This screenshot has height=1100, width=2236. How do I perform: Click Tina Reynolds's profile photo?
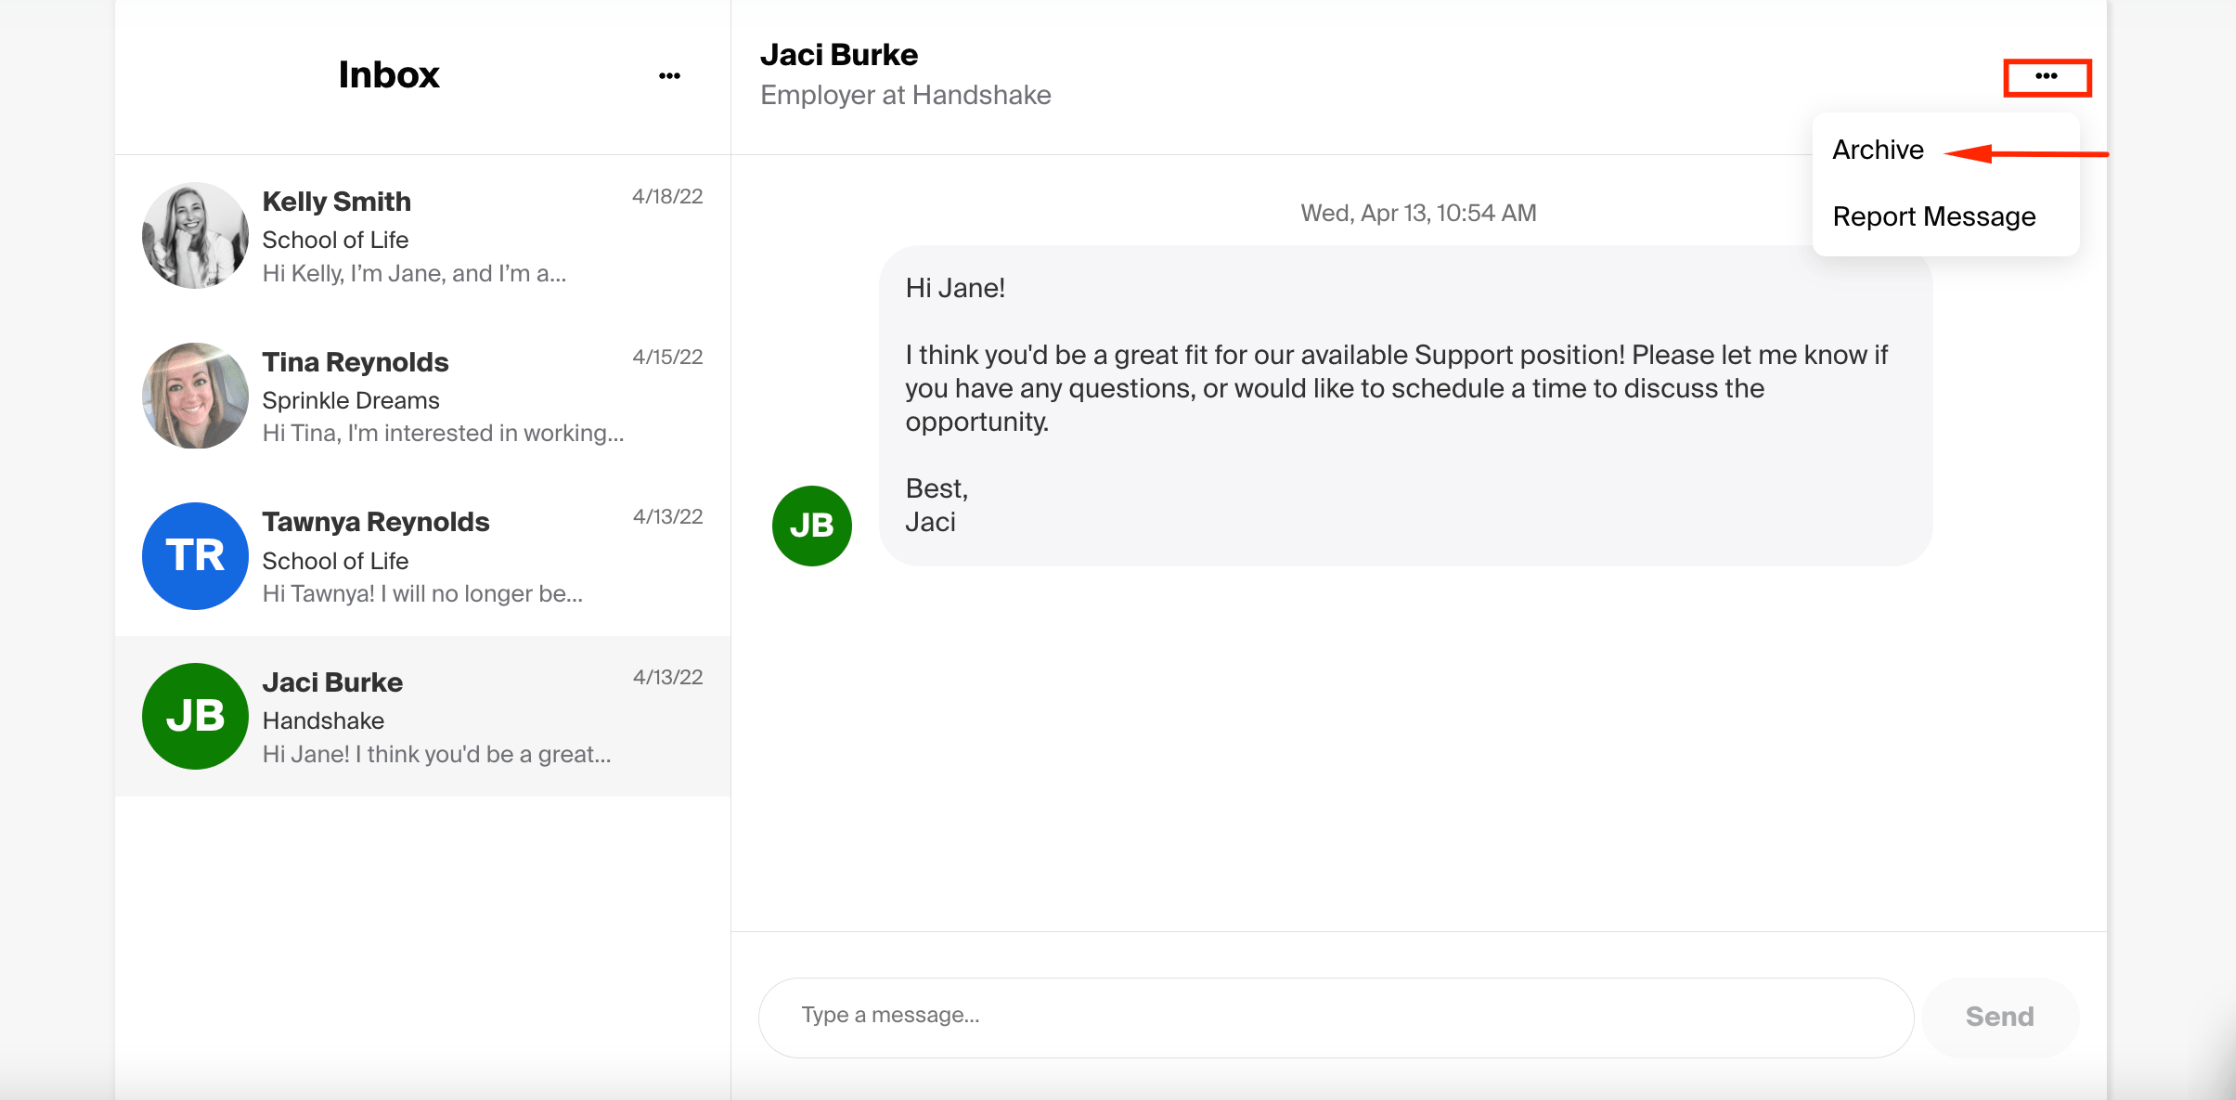(195, 396)
